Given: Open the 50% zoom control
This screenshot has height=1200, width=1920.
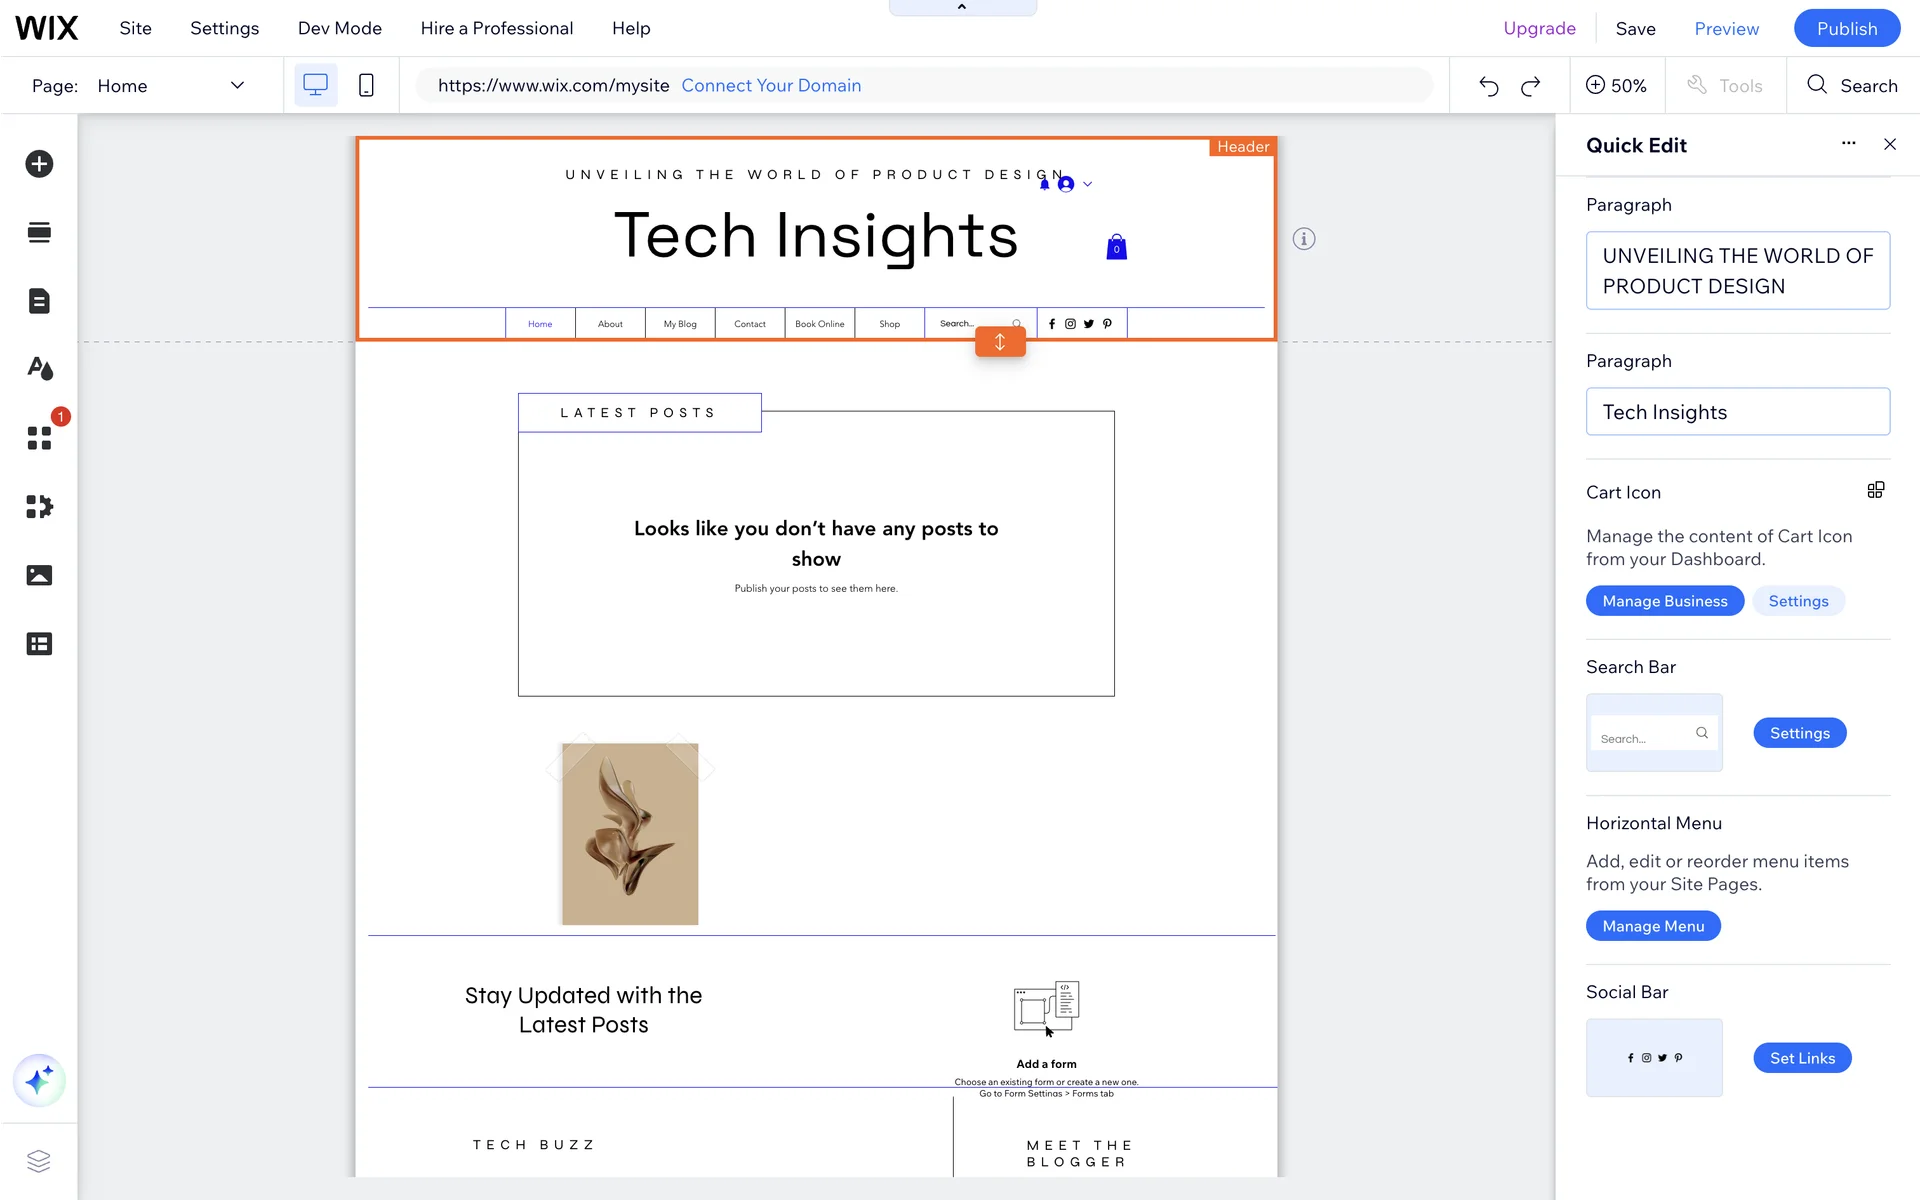Looking at the screenshot, I should tap(1616, 86).
